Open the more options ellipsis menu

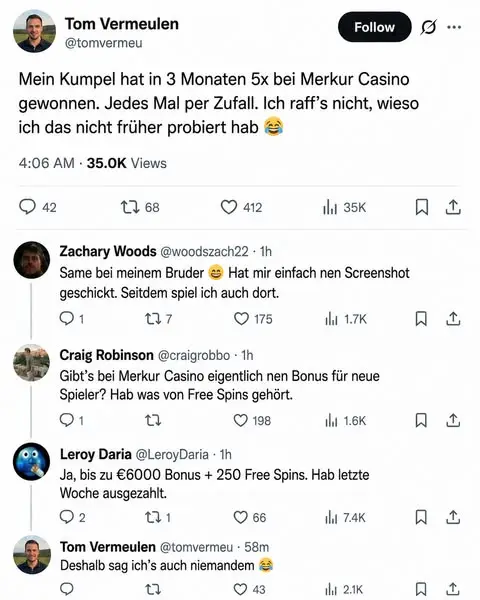454,27
